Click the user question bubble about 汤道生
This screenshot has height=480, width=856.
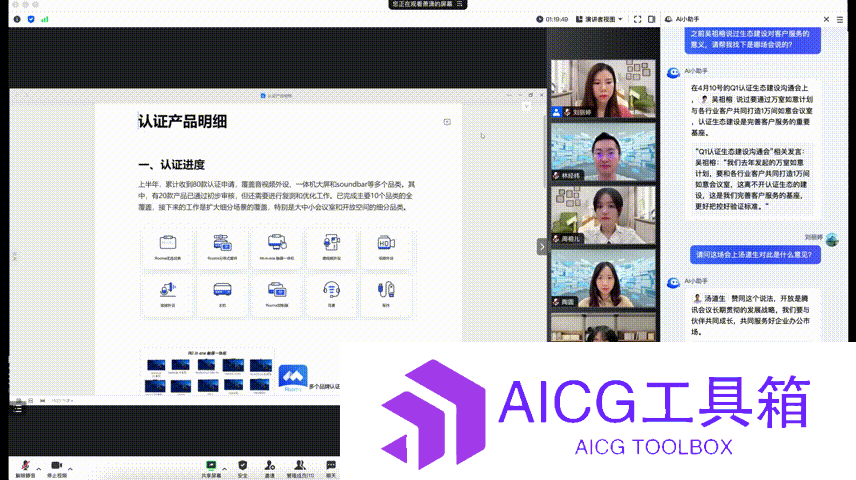(x=755, y=254)
